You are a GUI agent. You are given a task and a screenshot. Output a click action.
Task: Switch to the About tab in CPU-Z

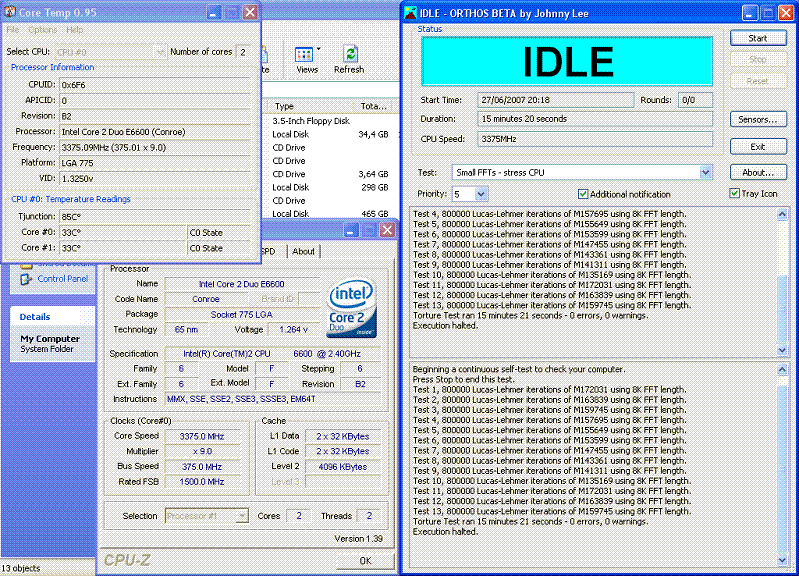pyautogui.click(x=303, y=251)
